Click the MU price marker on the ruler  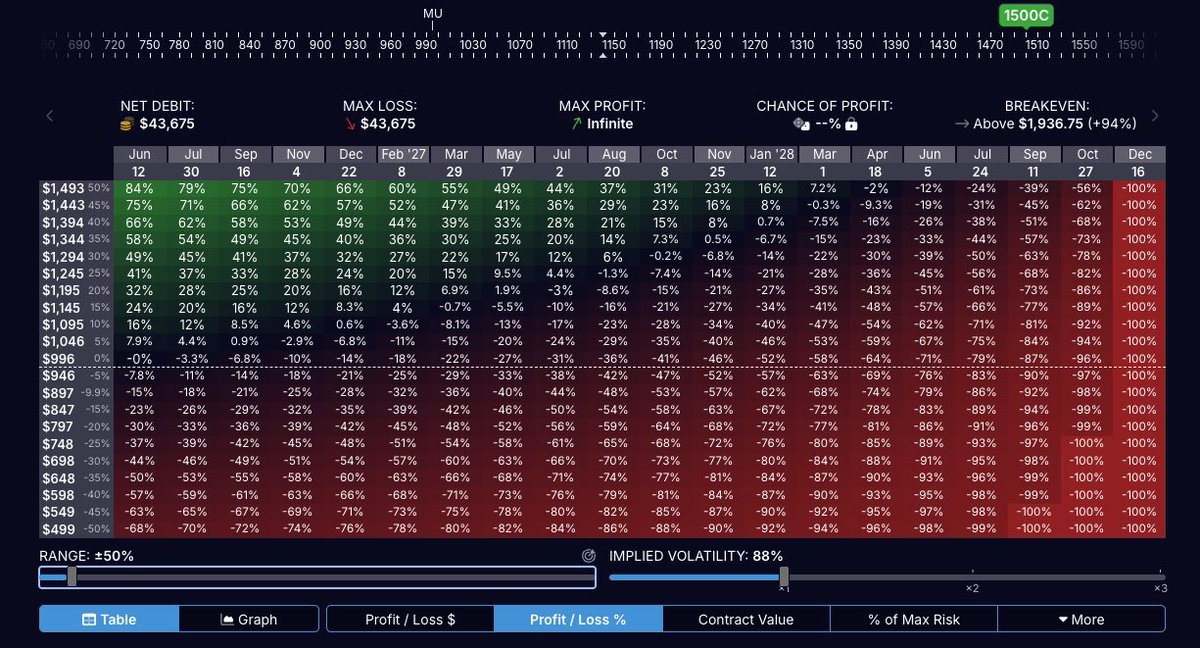432,14
